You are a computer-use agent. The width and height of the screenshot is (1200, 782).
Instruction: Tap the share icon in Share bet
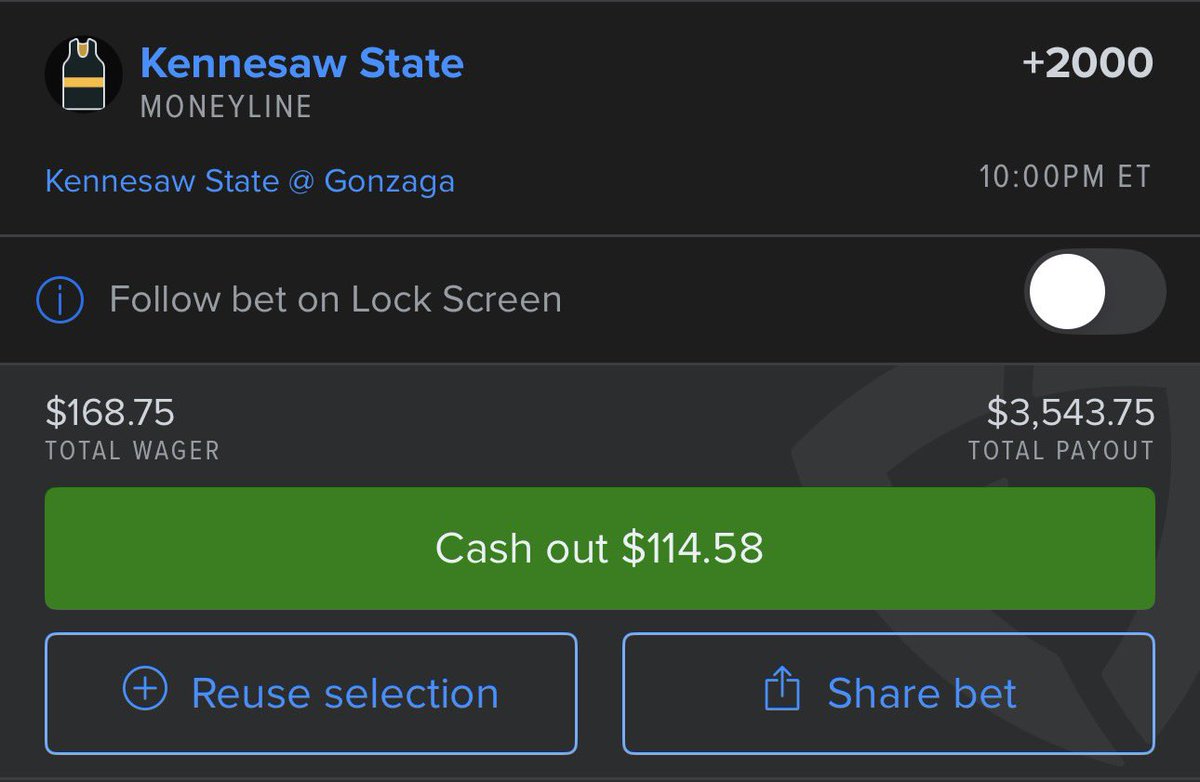[782, 690]
